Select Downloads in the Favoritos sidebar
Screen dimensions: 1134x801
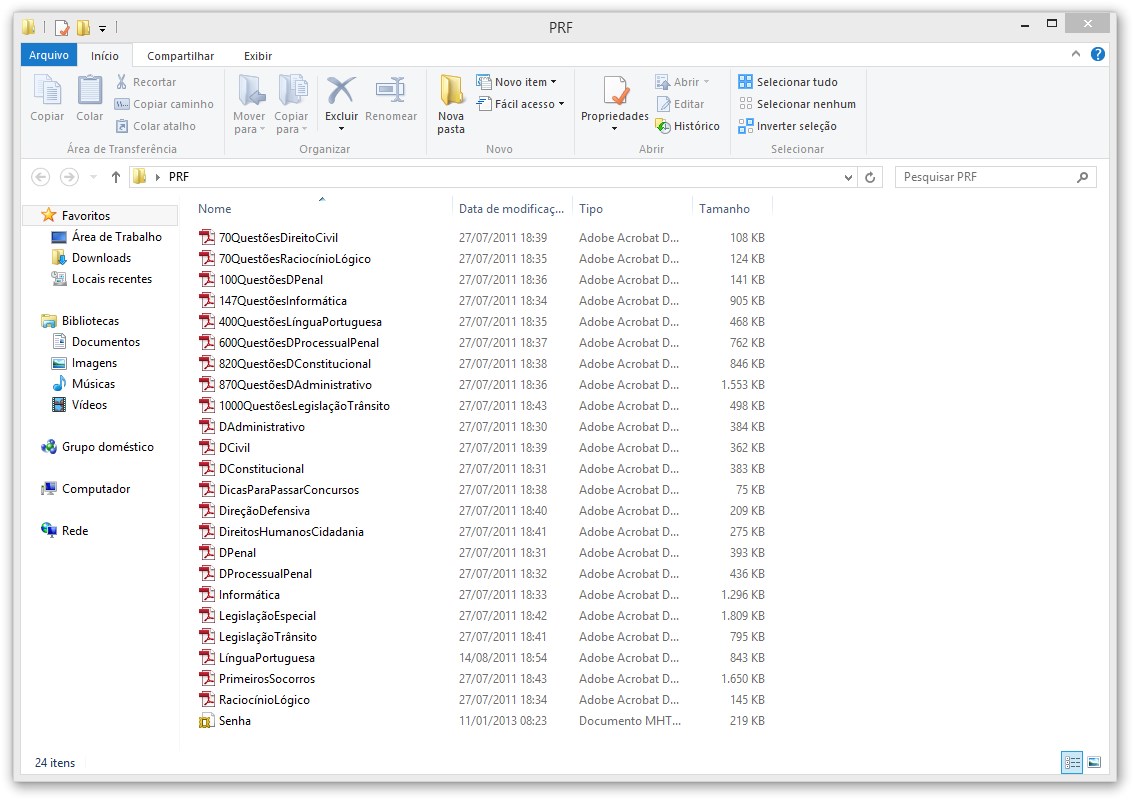(x=101, y=258)
